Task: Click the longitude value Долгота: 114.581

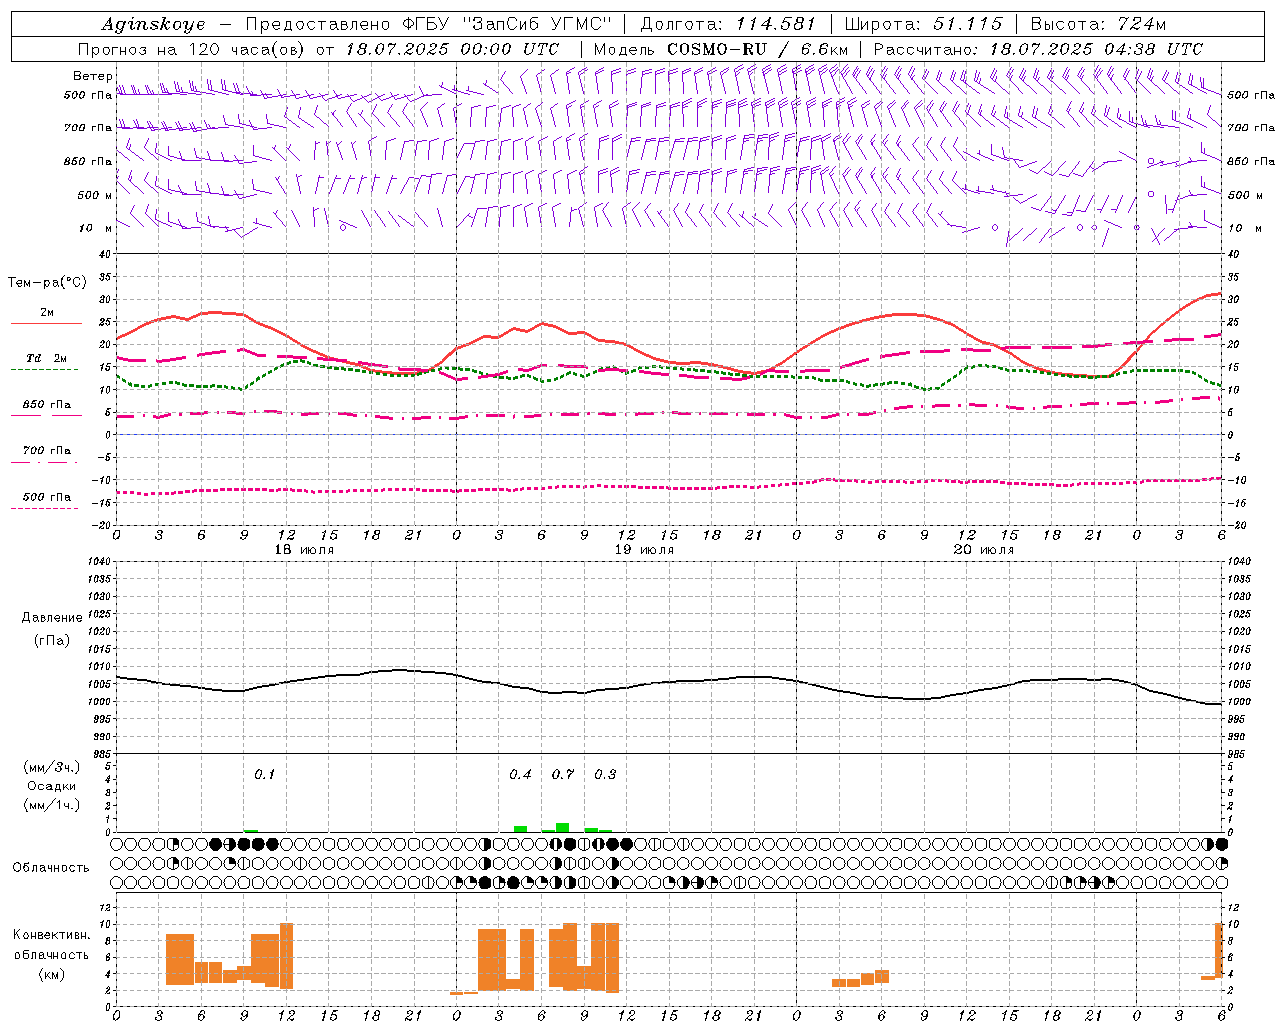Action: click(x=728, y=24)
